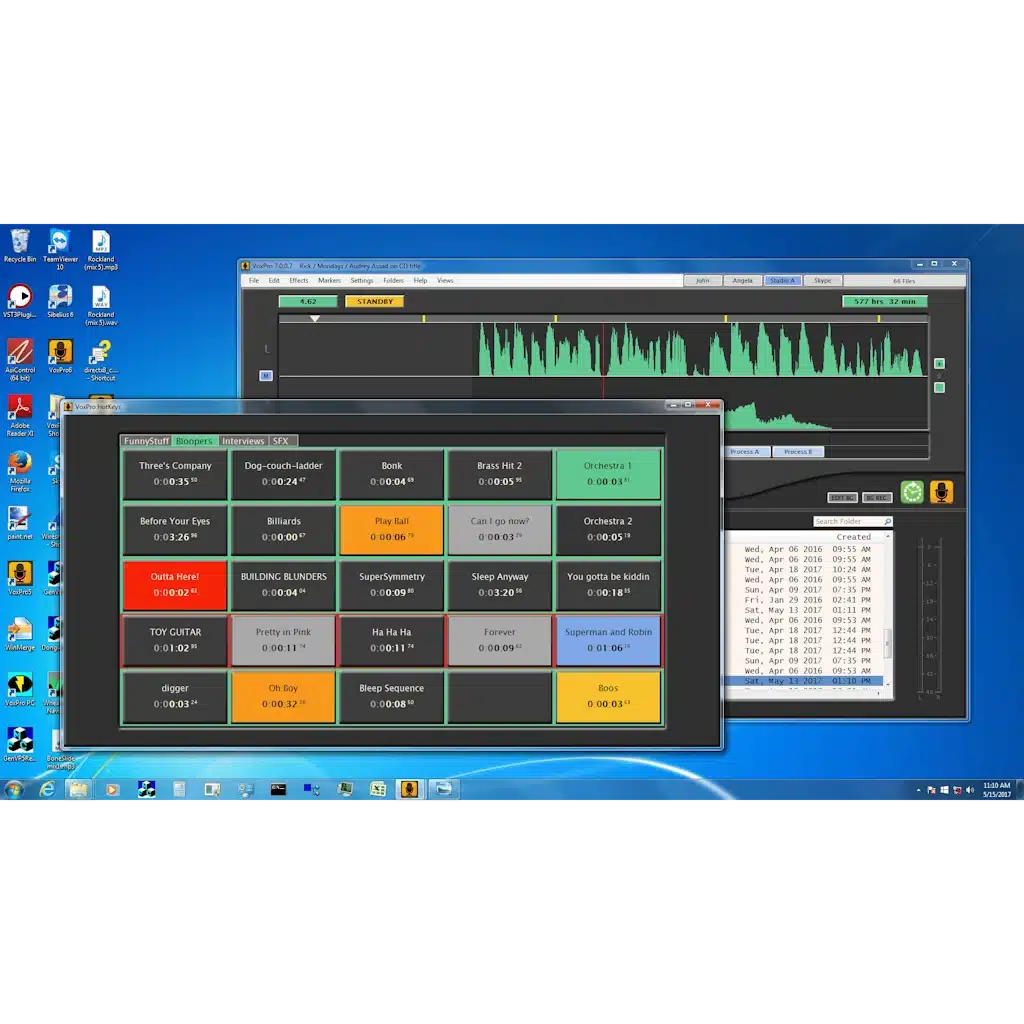This screenshot has height=1024, width=1024.
Task: Switch to the Bloopers hotkey tab
Action: (x=194, y=441)
